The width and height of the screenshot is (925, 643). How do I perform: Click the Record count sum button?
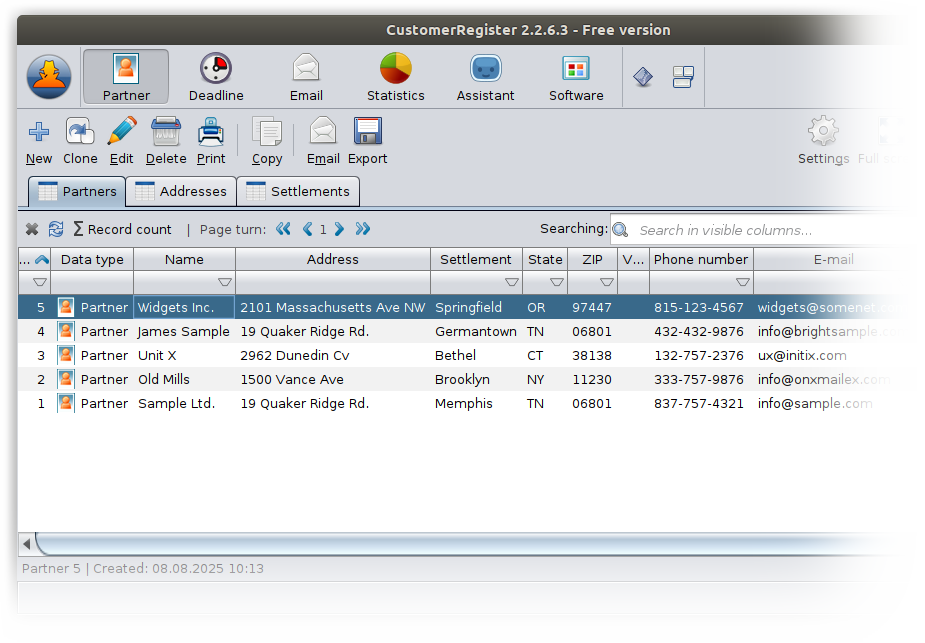click(x=122, y=229)
